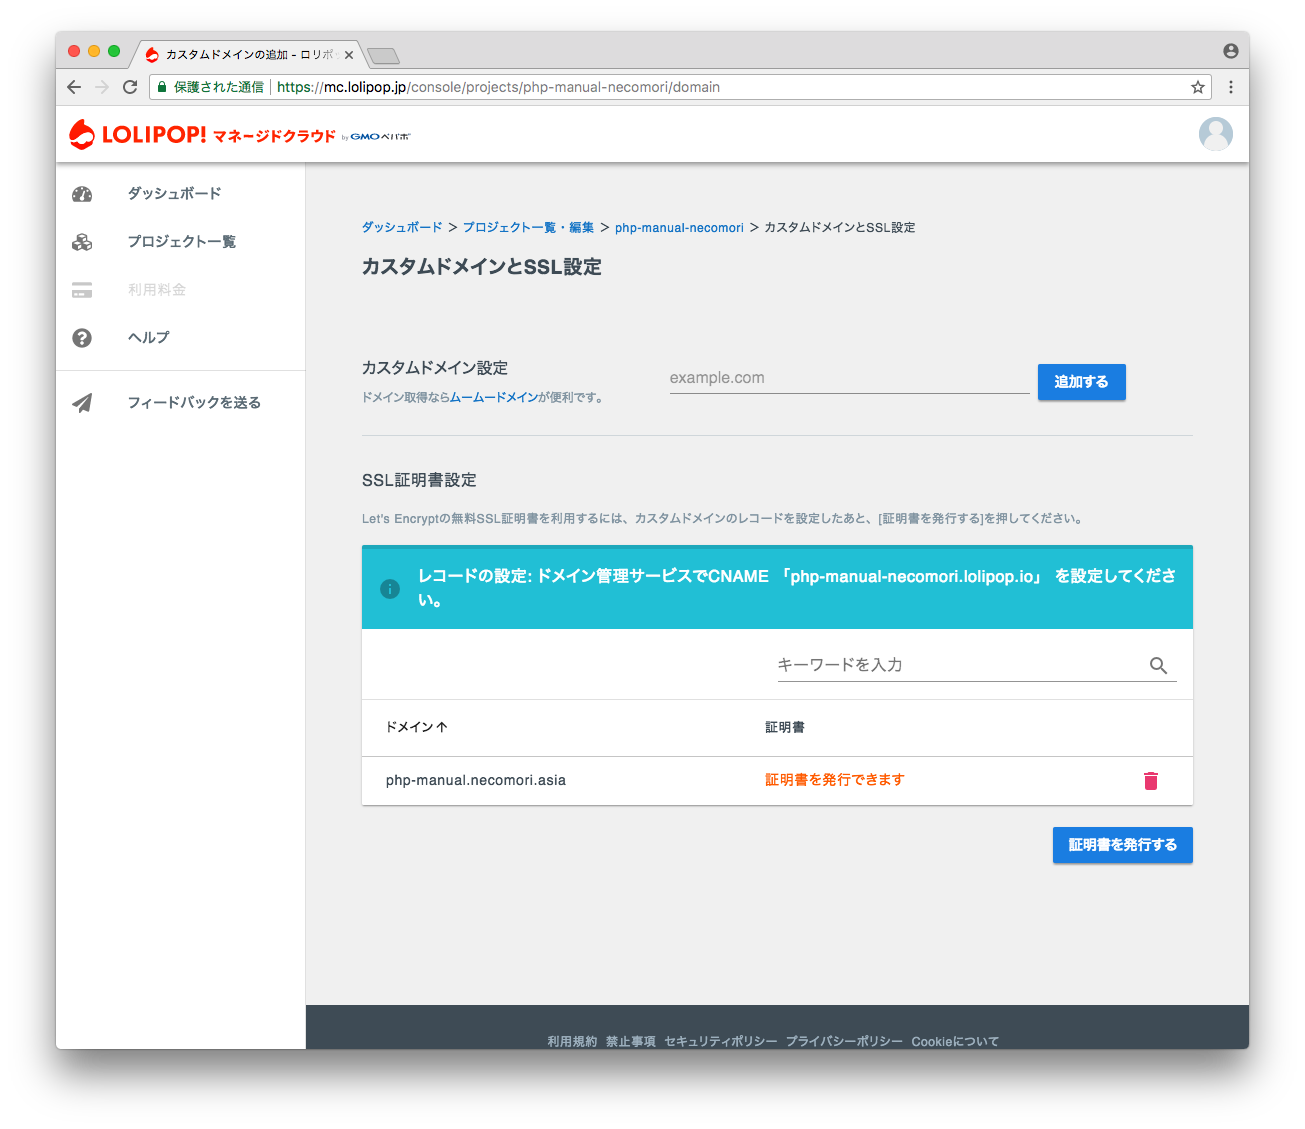Delete php-manual.necomori.asia using the trash icon
Screen dimensions: 1305x1129
coord(1151,781)
